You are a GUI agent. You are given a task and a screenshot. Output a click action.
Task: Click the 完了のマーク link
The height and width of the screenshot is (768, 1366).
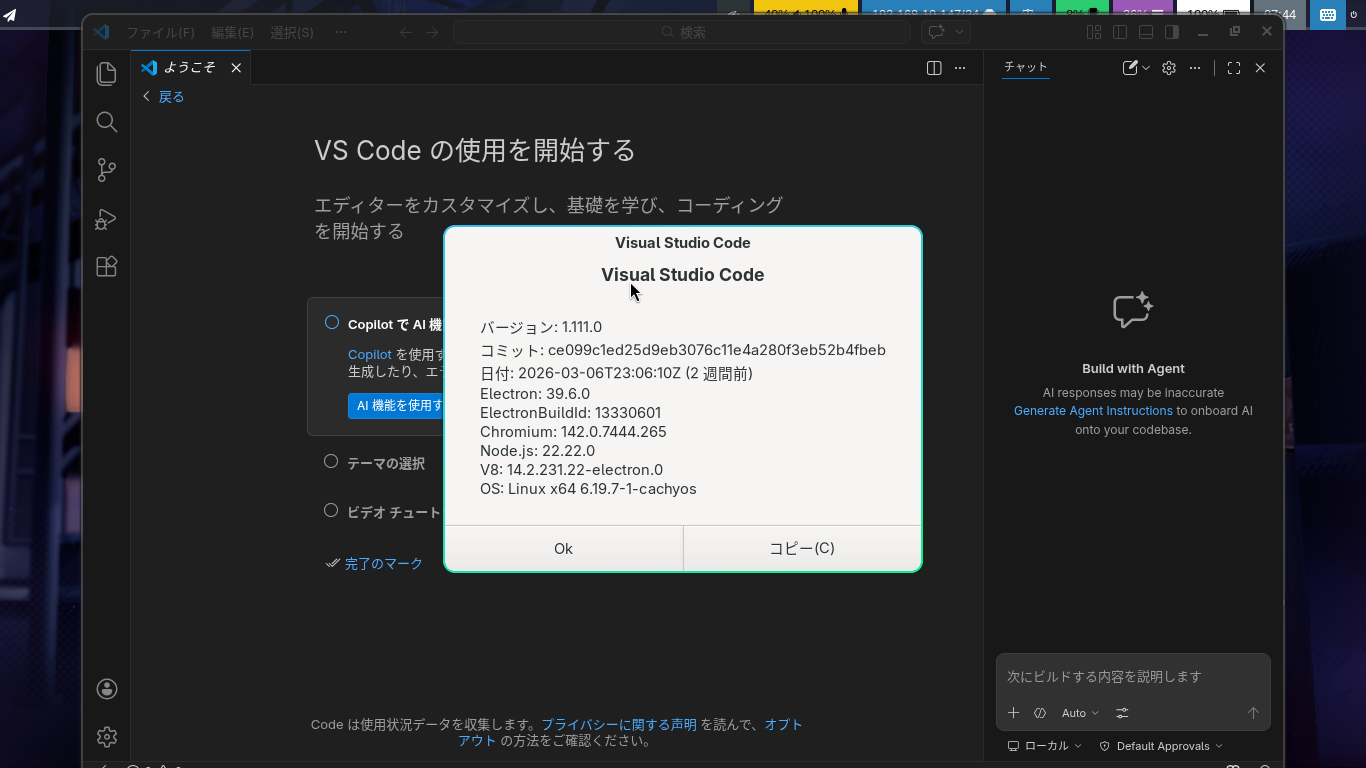(x=384, y=564)
